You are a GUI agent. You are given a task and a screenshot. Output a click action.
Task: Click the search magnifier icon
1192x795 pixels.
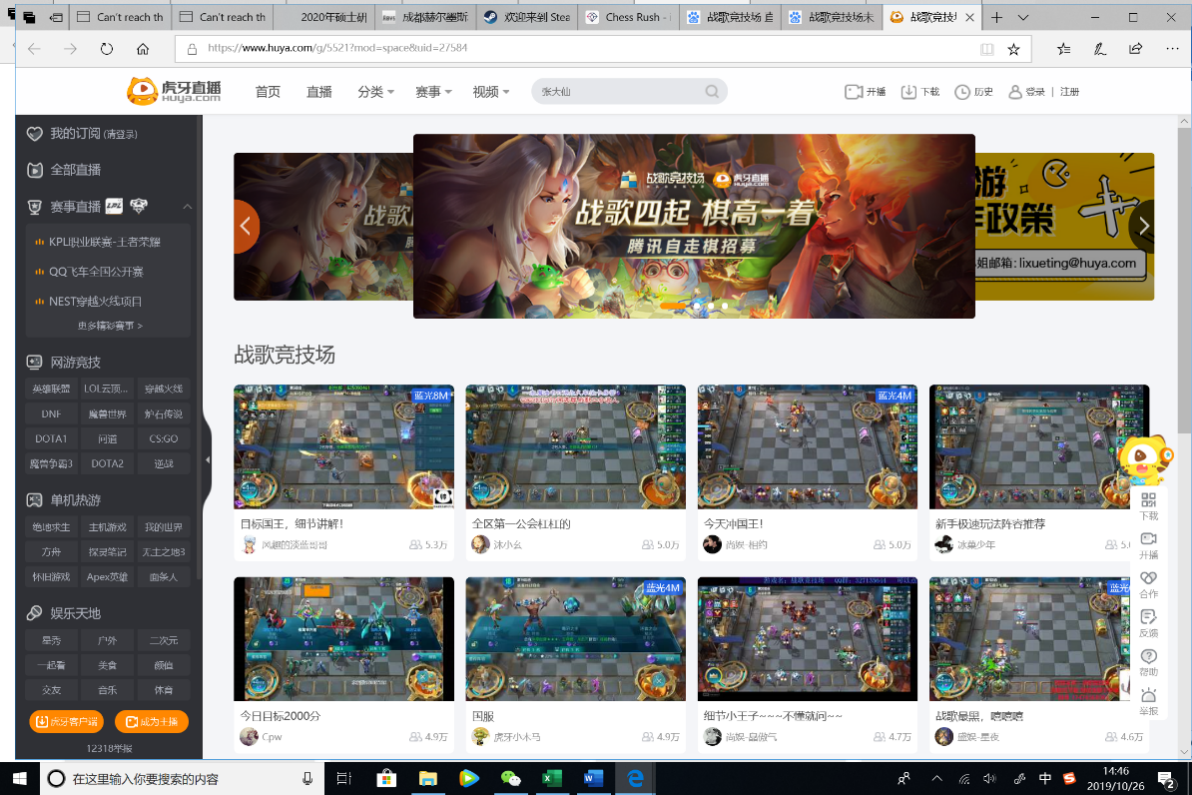(712, 92)
